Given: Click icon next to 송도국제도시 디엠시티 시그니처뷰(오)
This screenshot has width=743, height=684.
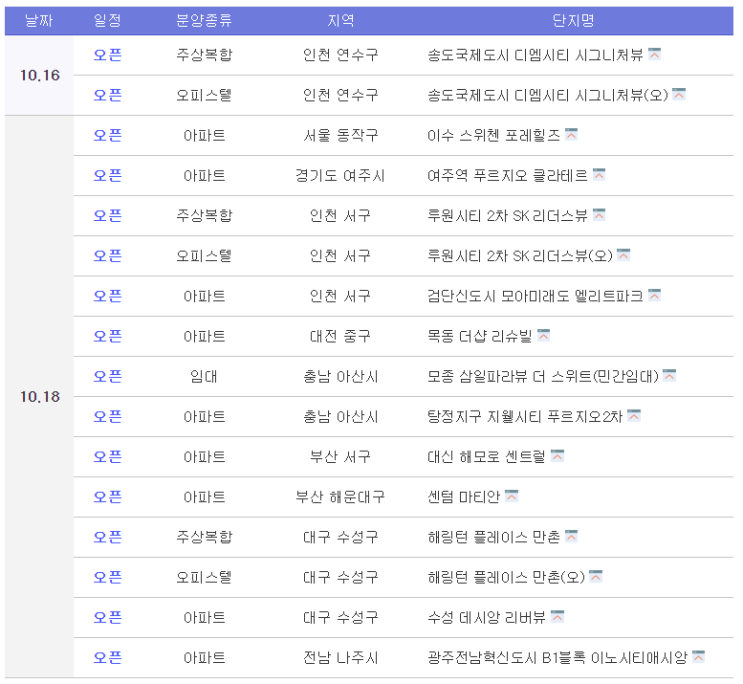Looking at the screenshot, I should [x=679, y=94].
